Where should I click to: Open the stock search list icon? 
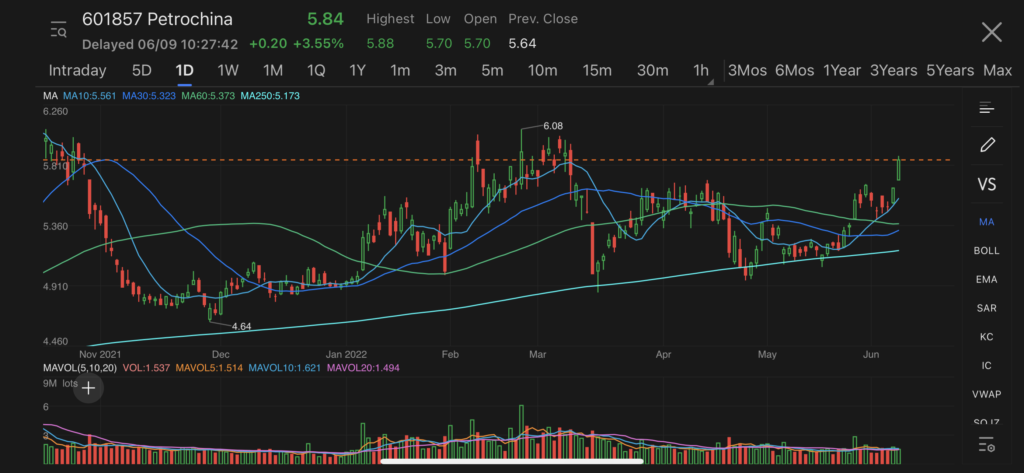tap(59, 30)
